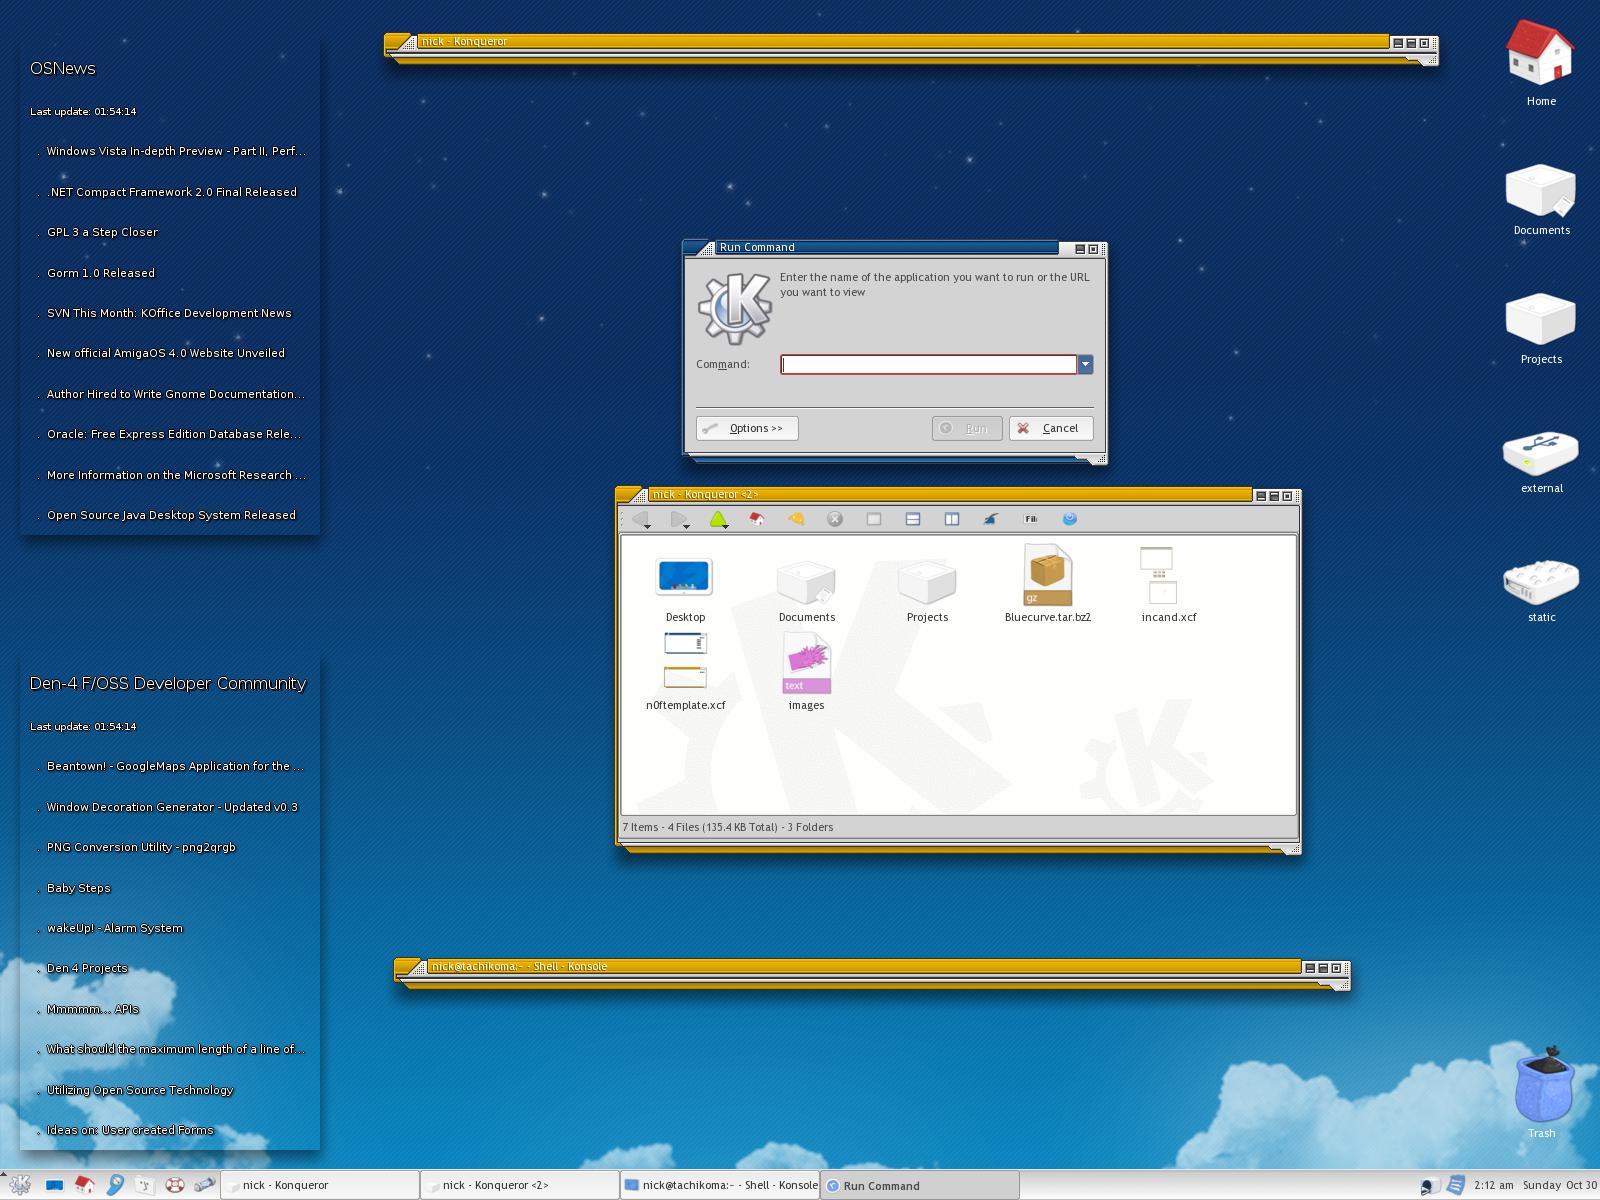The image size is (1600, 1200).
Task: Open the static drive desktop icon
Action: click(x=1541, y=591)
